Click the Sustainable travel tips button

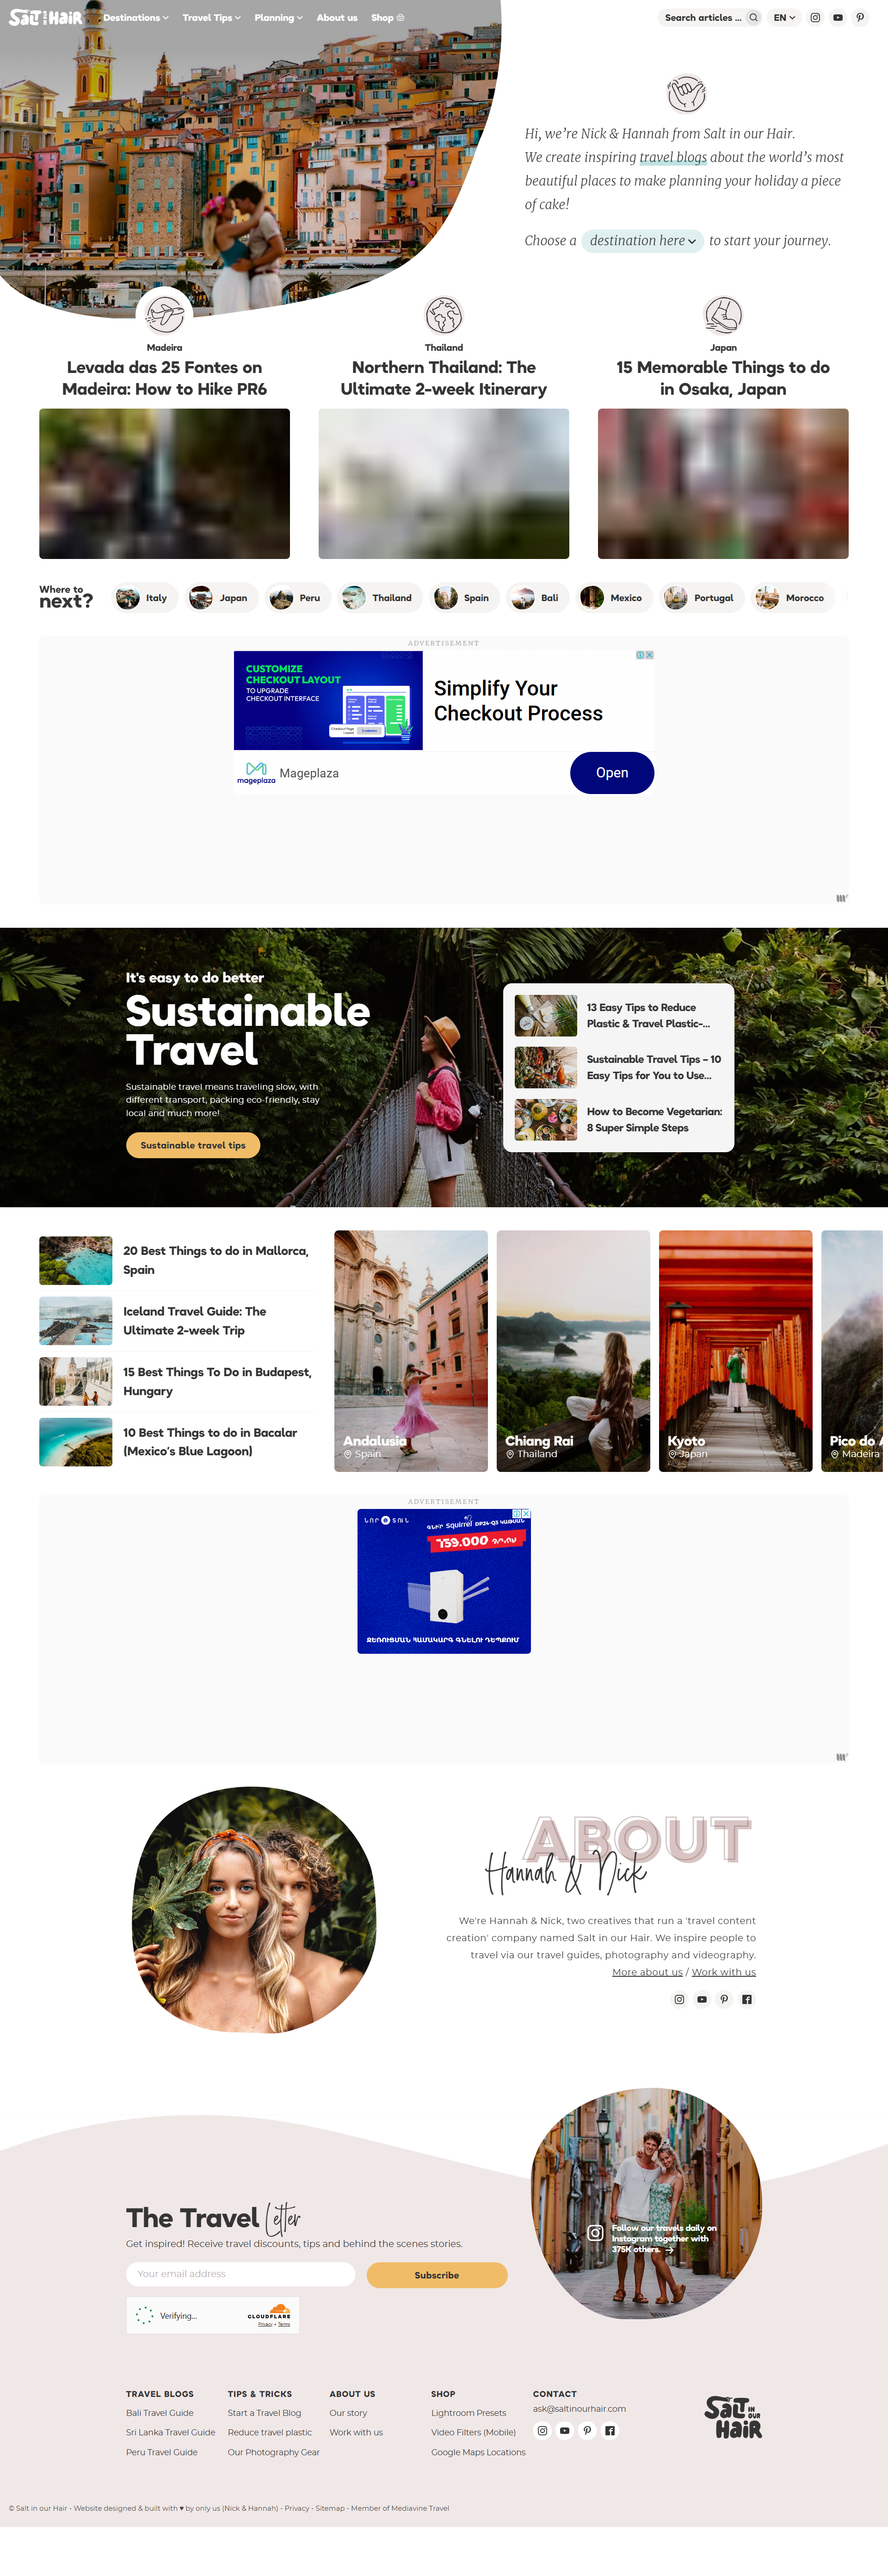(193, 1145)
